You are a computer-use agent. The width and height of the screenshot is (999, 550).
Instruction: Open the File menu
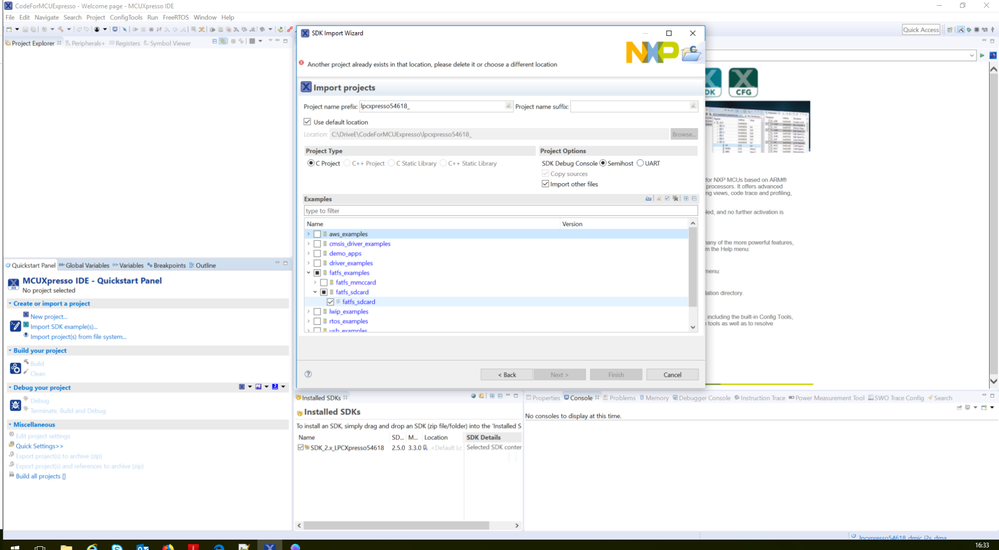click(10, 17)
